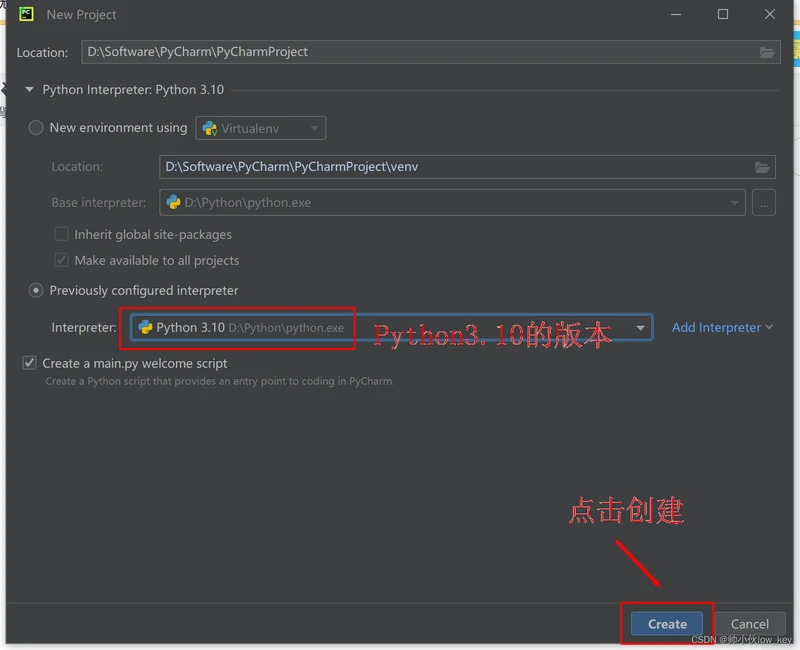Close the New Project dialog

769,14
